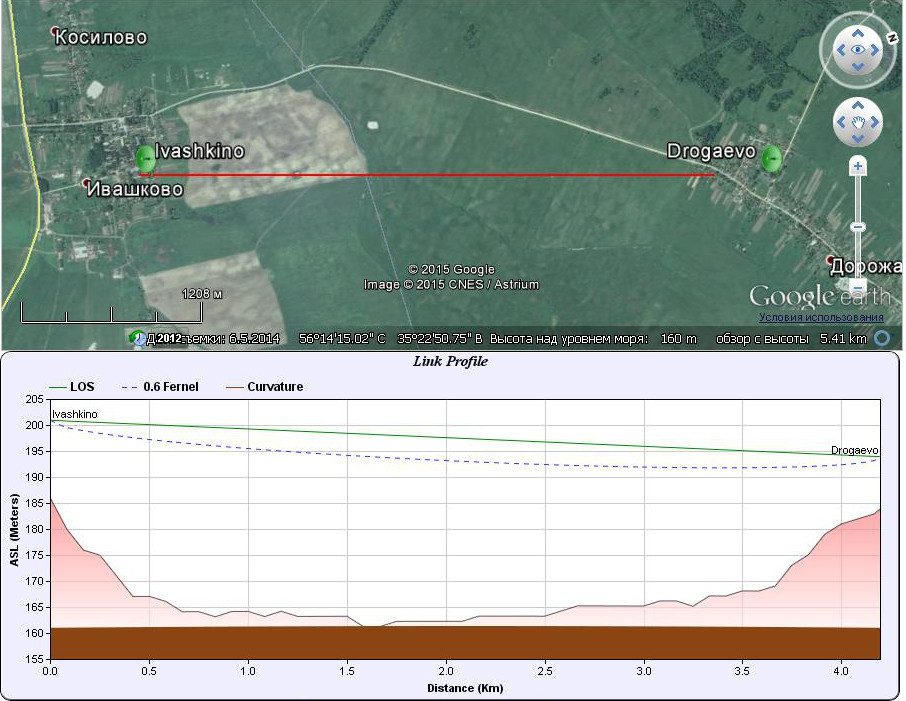The height and width of the screenshot is (701, 906).
Task: Click the Дорожа place label
Action: coord(866,266)
